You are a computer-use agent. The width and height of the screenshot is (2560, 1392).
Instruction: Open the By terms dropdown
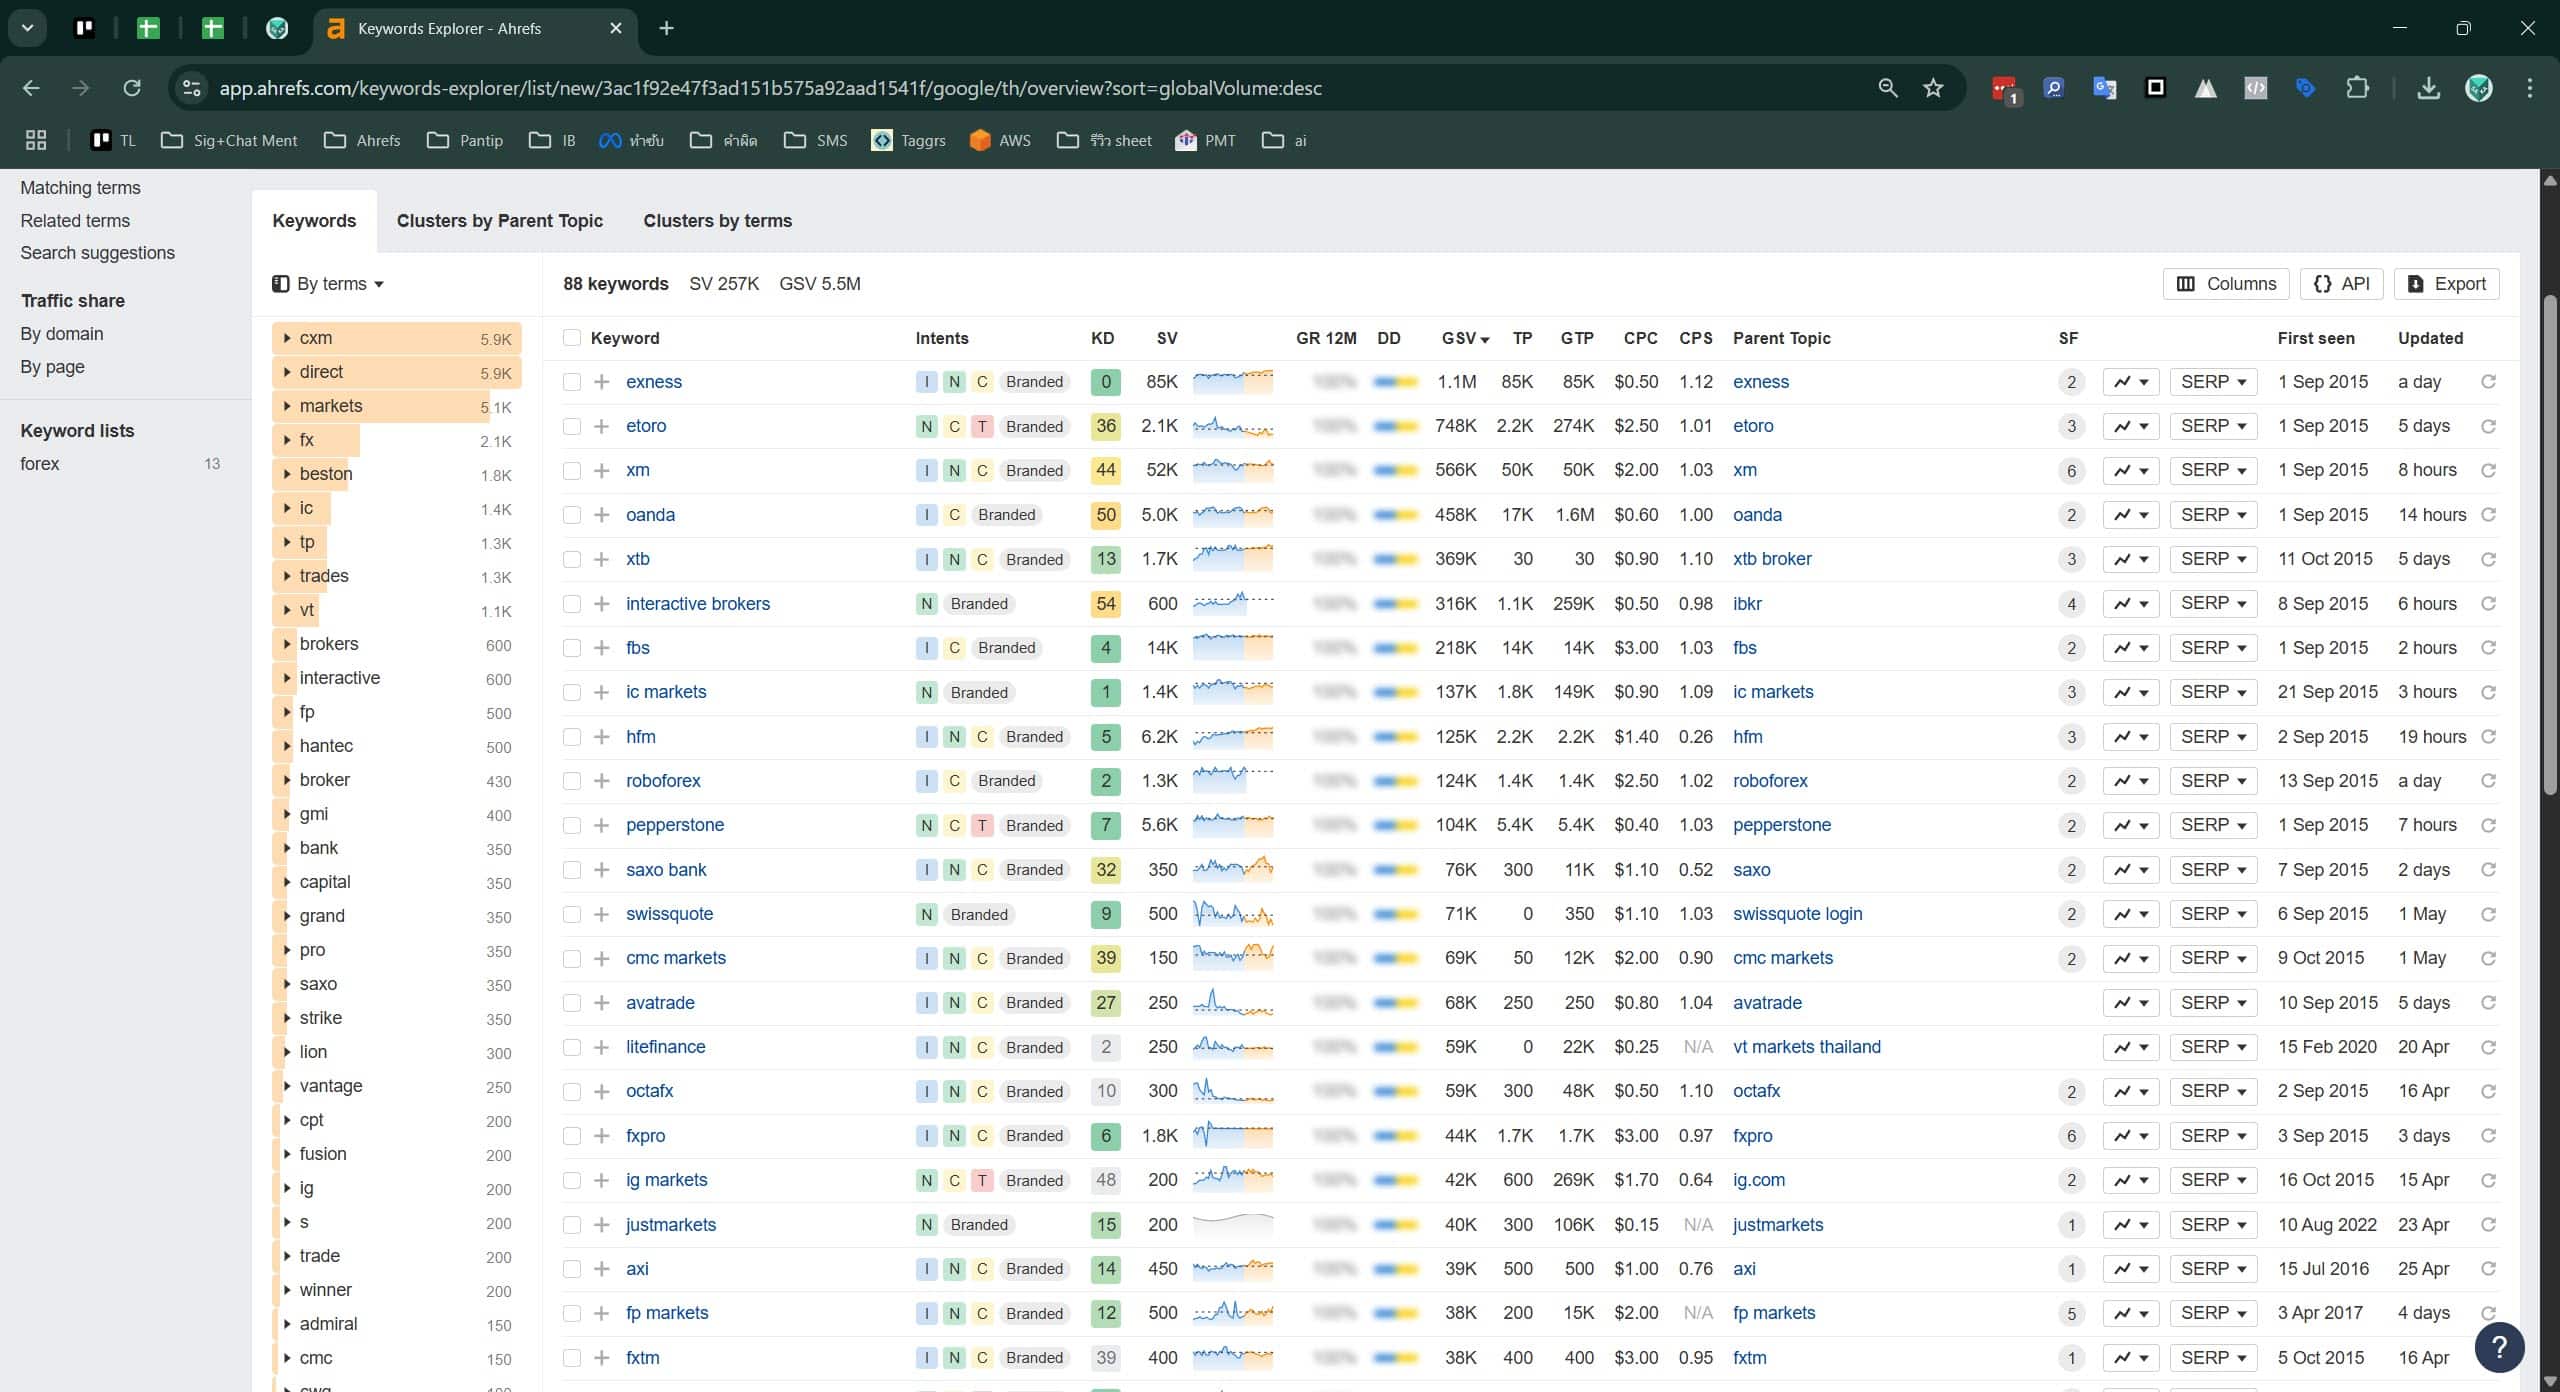(328, 284)
